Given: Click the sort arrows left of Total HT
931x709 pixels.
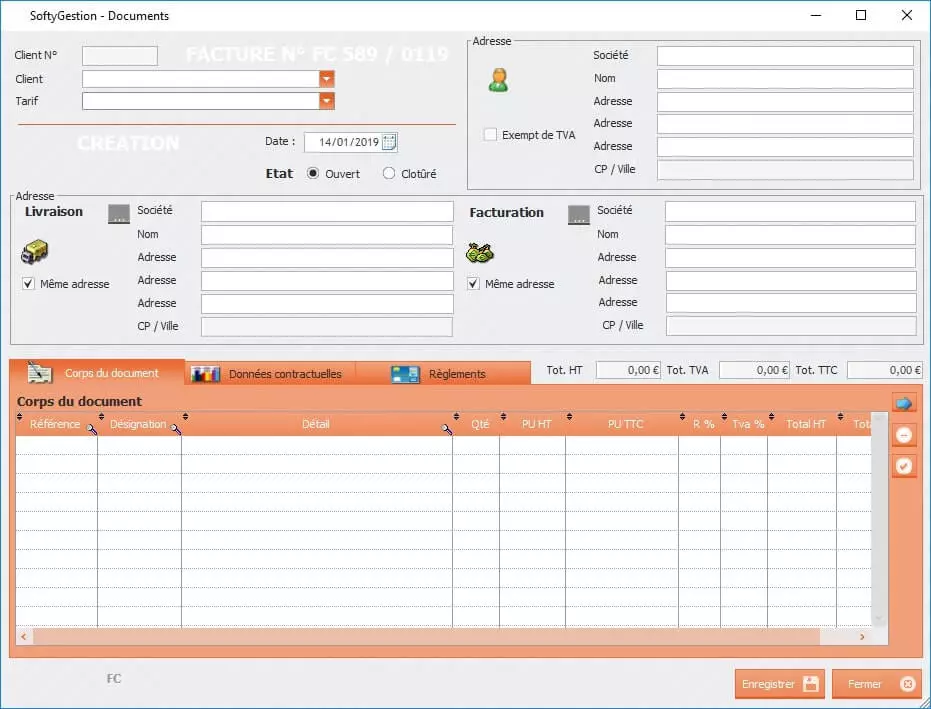Looking at the screenshot, I should point(771,417).
